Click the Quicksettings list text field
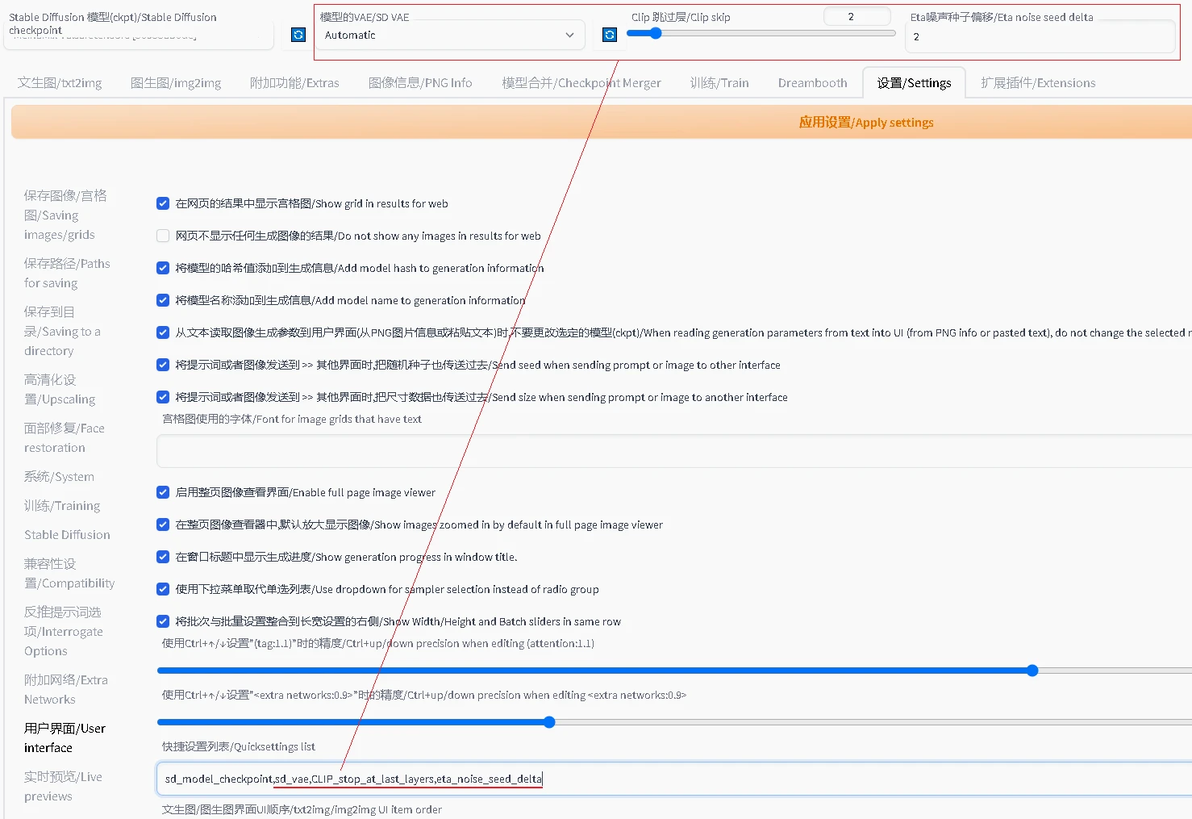Viewport: 1192px width, 819px height. [674, 779]
